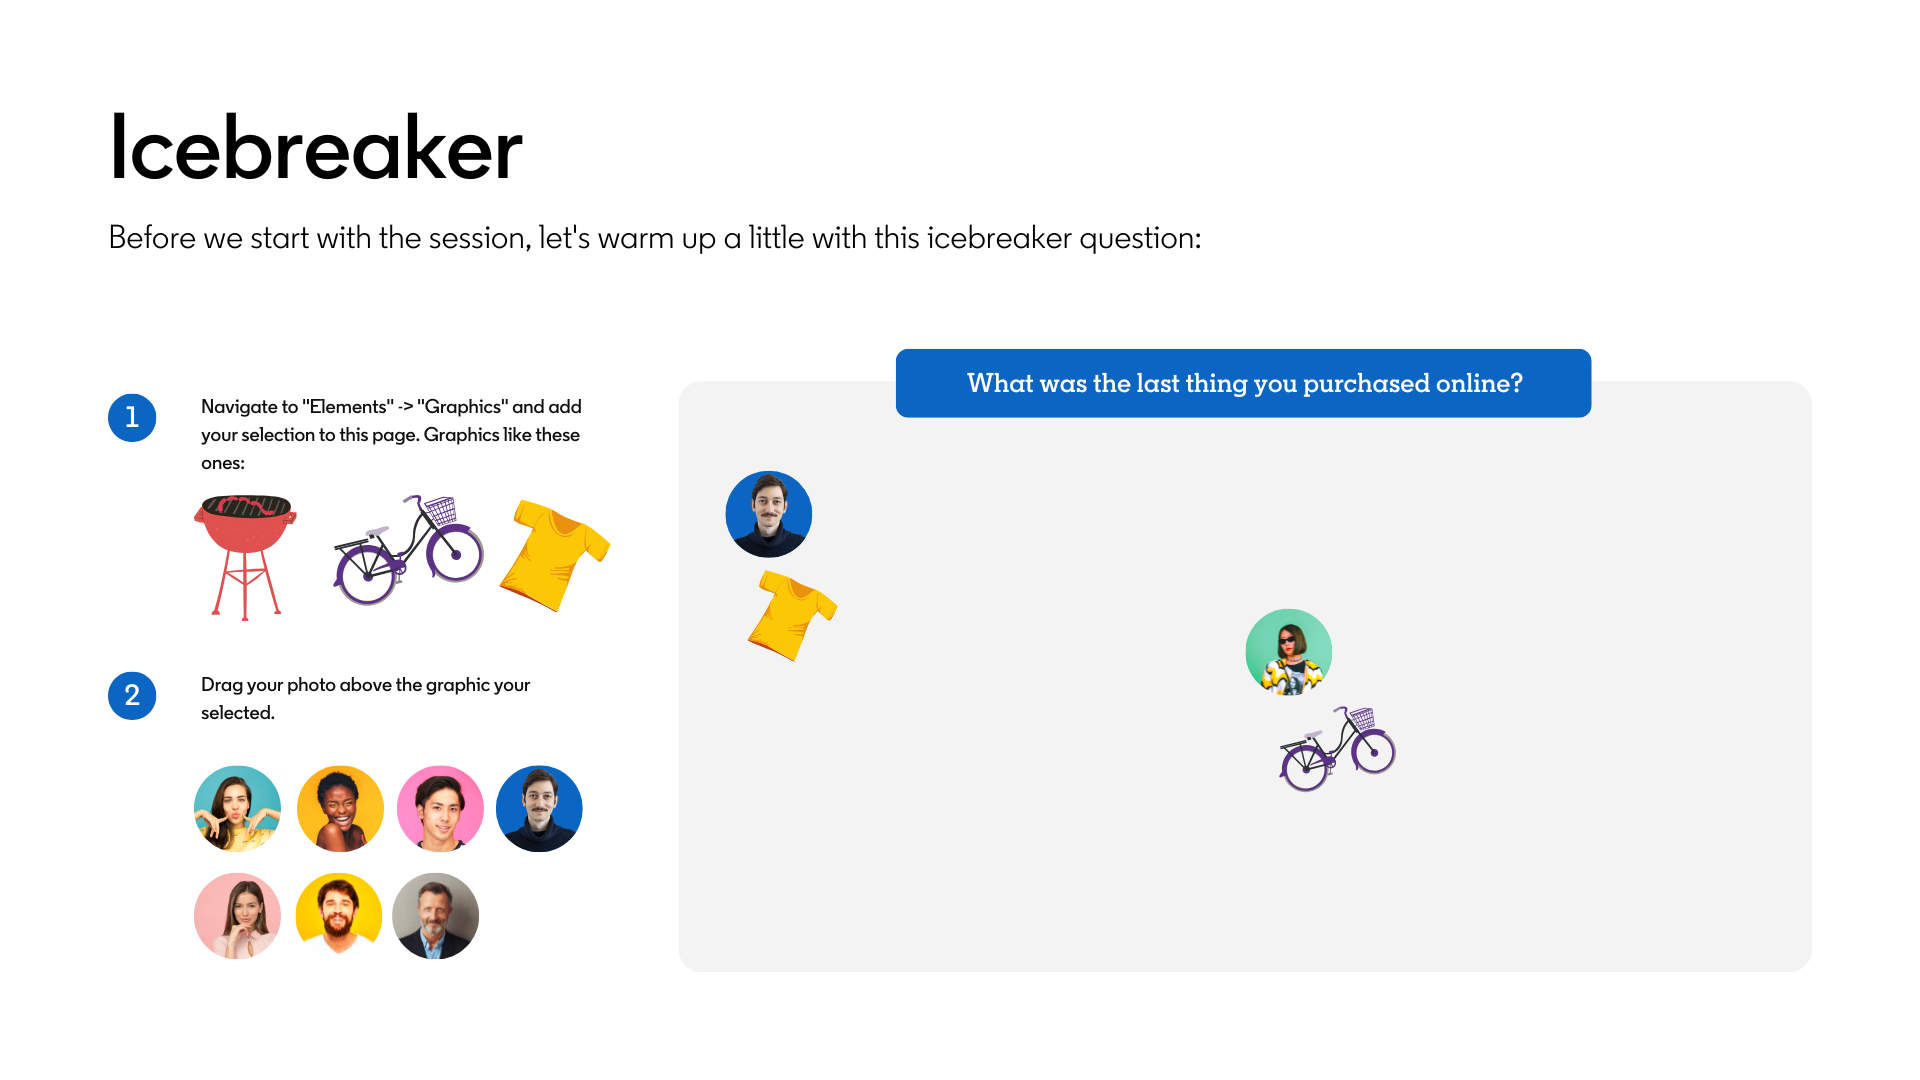This screenshot has height=1080, width=1920.
Task: Click the Icebreaker title heading
Action: point(315,149)
